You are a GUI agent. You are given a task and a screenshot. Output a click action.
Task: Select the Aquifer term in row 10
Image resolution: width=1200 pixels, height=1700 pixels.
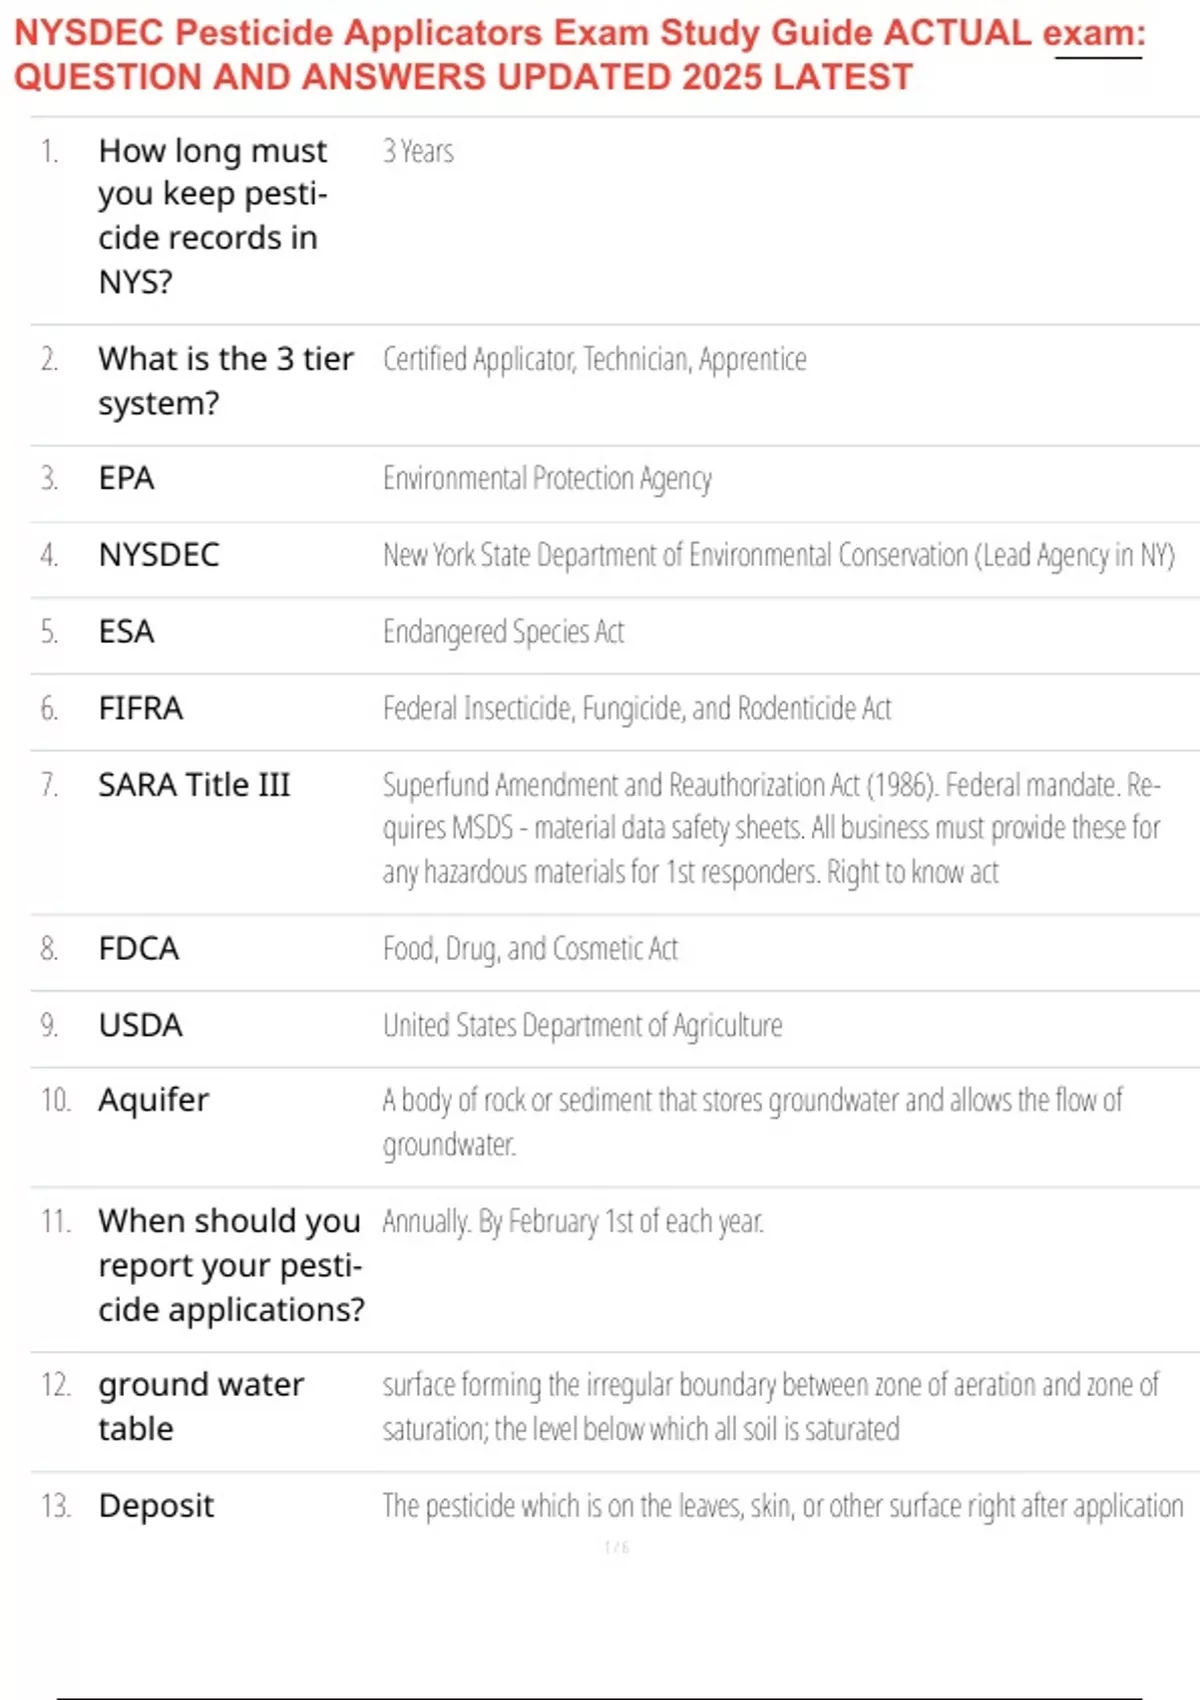pyautogui.click(x=154, y=1100)
